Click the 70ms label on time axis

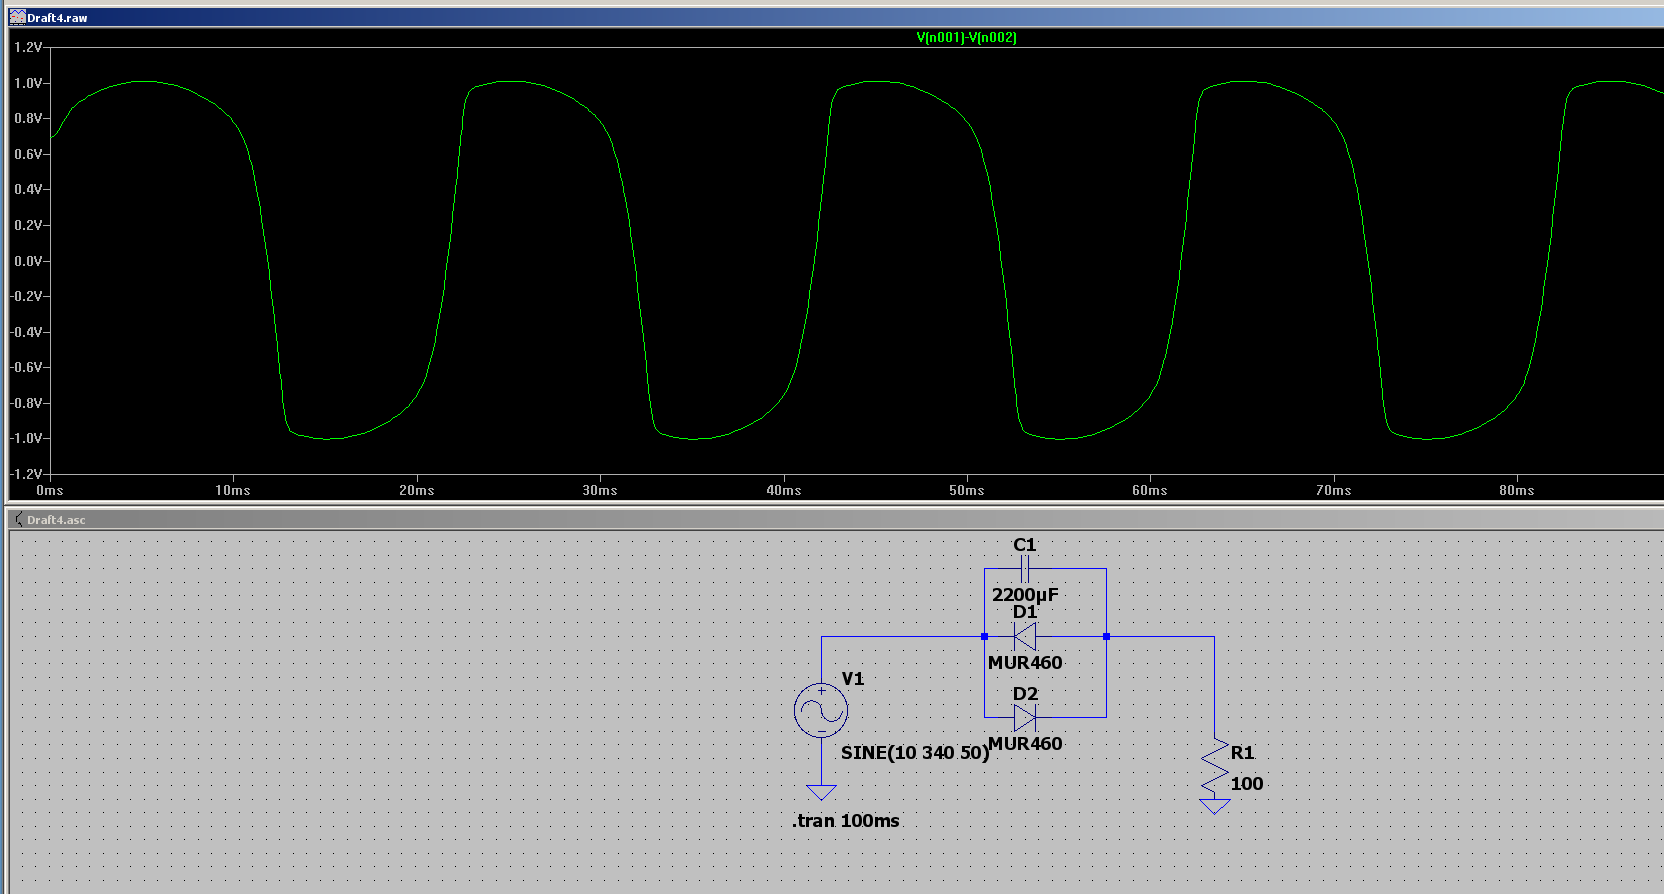[1334, 490]
